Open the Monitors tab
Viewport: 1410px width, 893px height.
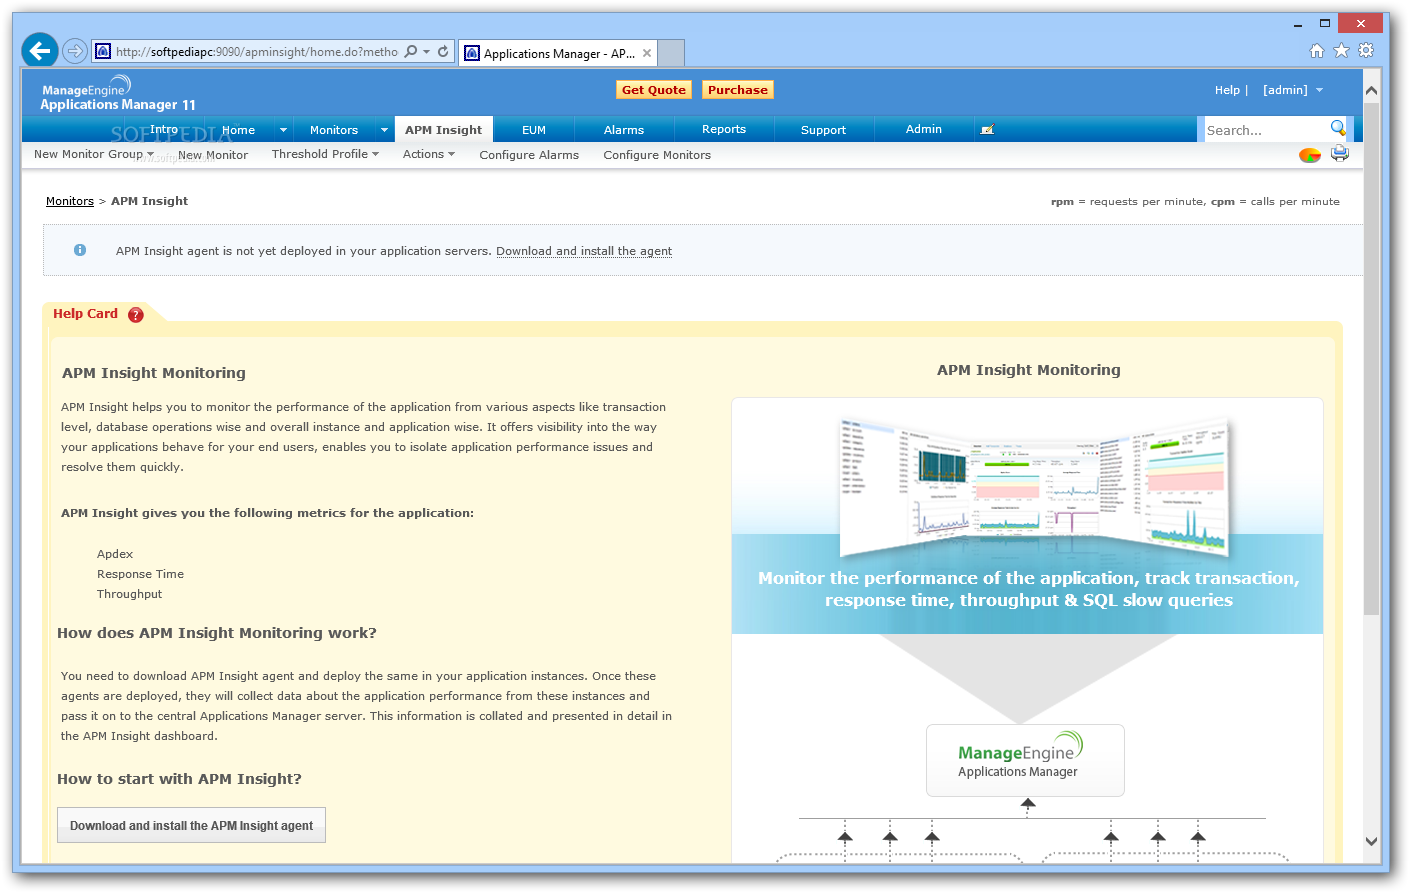[x=334, y=130]
